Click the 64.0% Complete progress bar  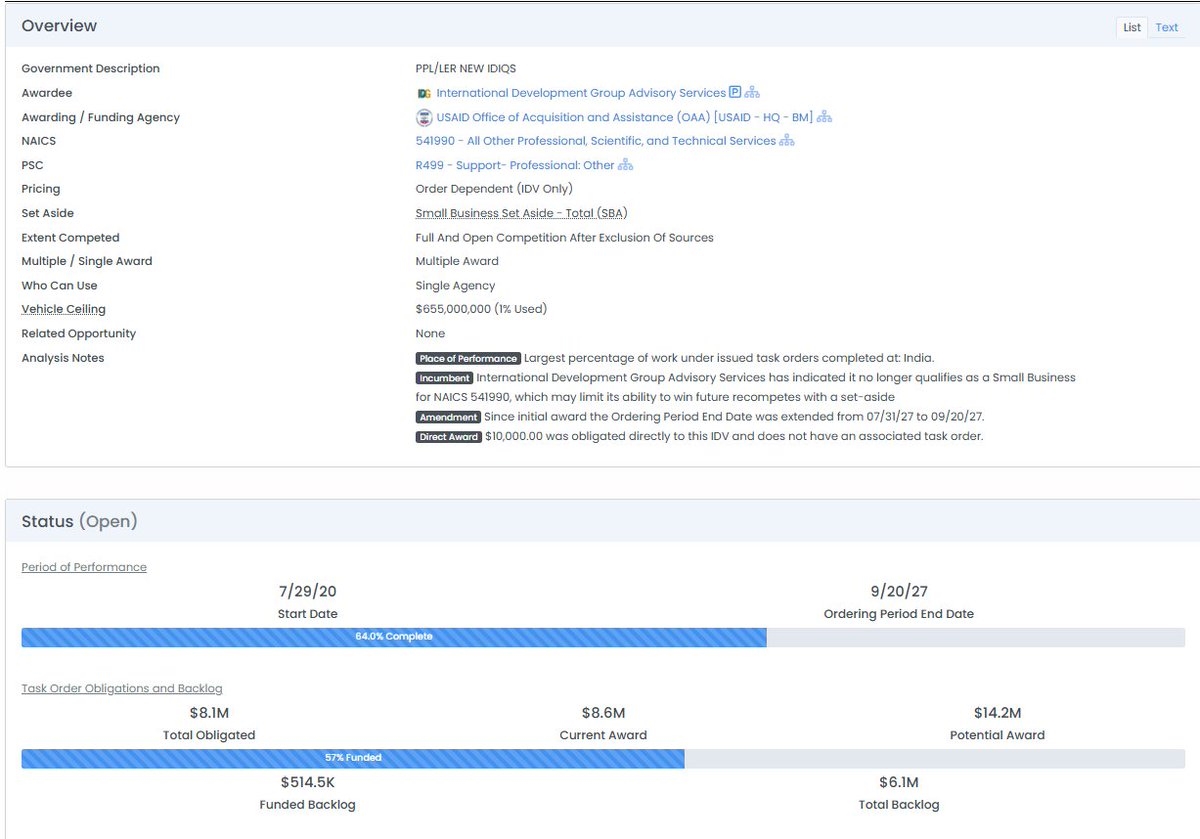[394, 637]
